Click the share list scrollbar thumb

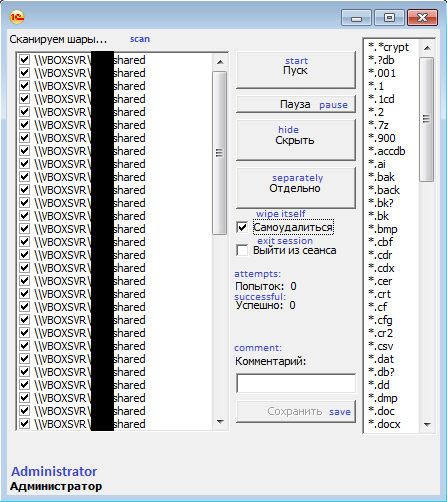pyautogui.click(x=220, y=153)
